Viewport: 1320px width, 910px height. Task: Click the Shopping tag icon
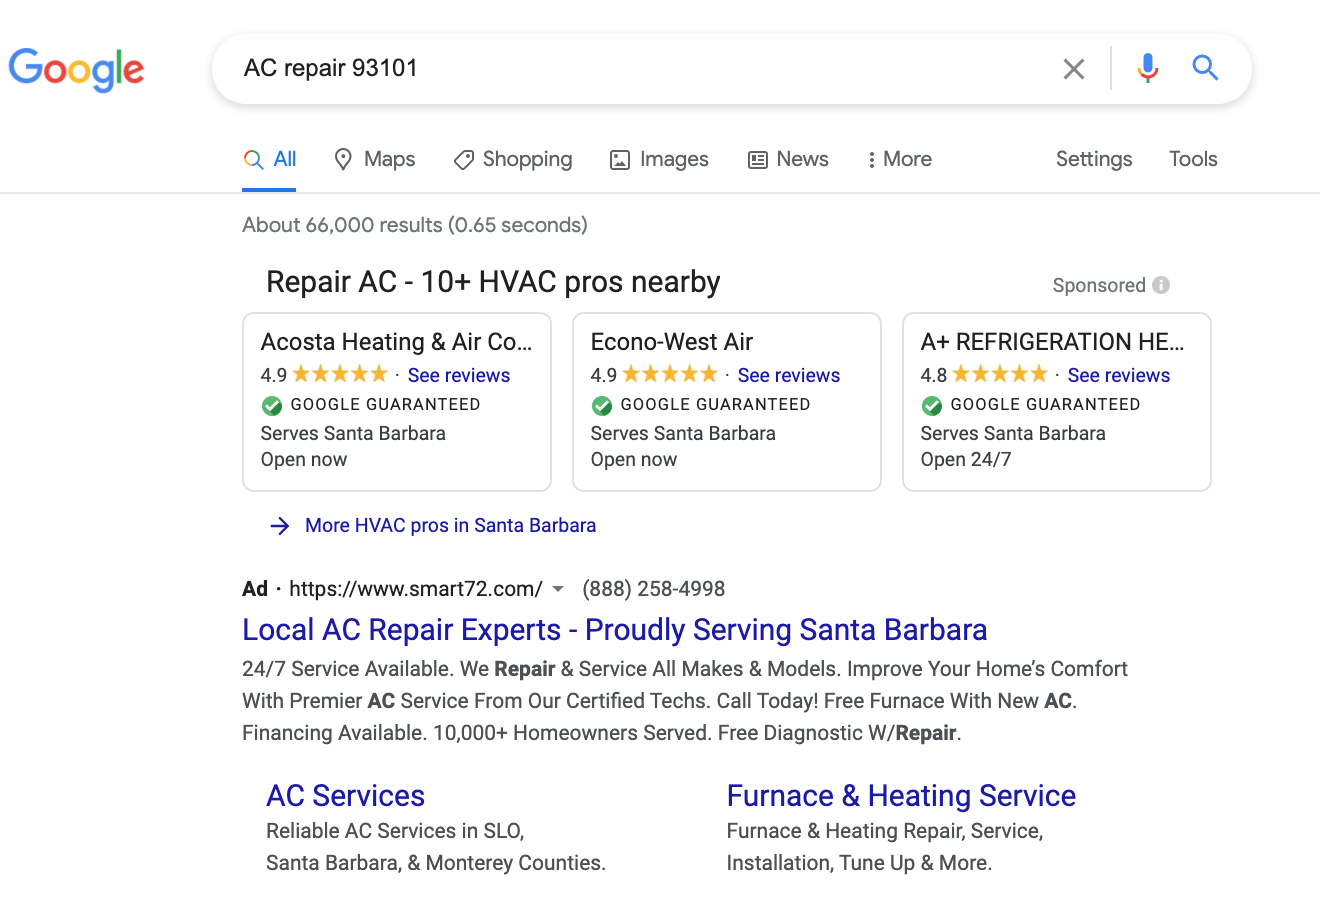(462, 159)
